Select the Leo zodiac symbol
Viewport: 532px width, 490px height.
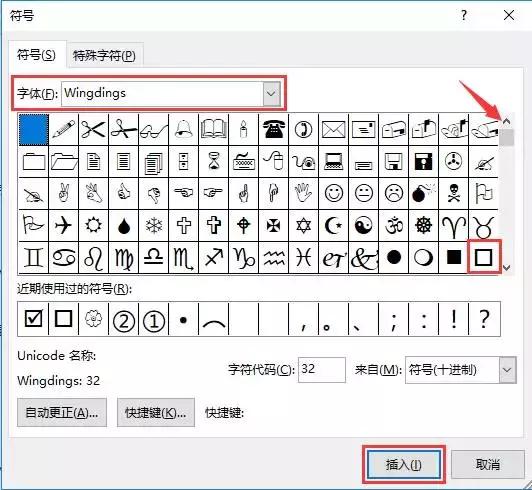click(93, 258)
